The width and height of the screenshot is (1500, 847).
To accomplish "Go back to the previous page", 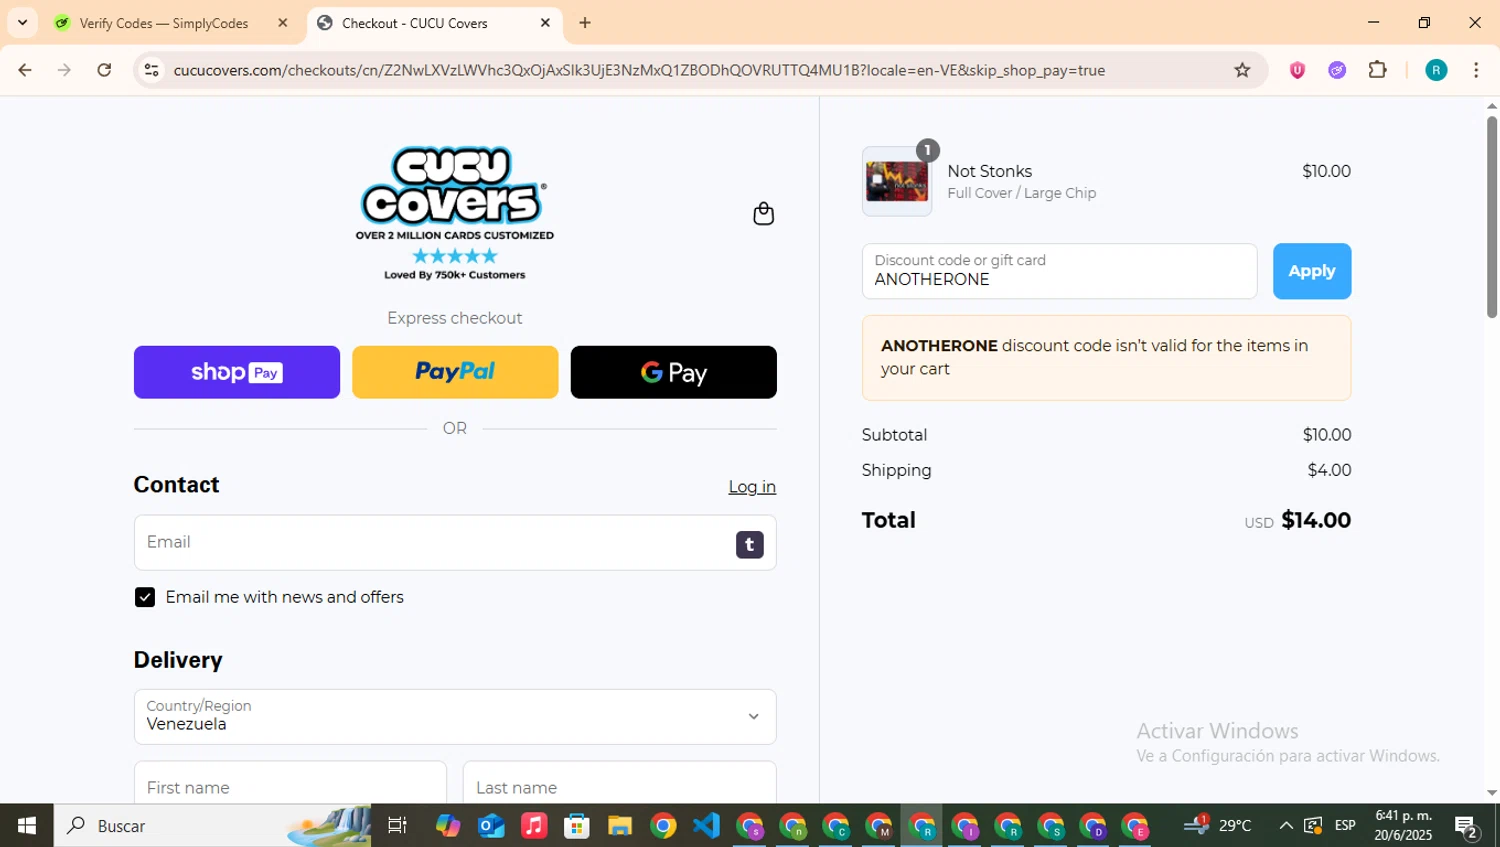I will point(25,70).
